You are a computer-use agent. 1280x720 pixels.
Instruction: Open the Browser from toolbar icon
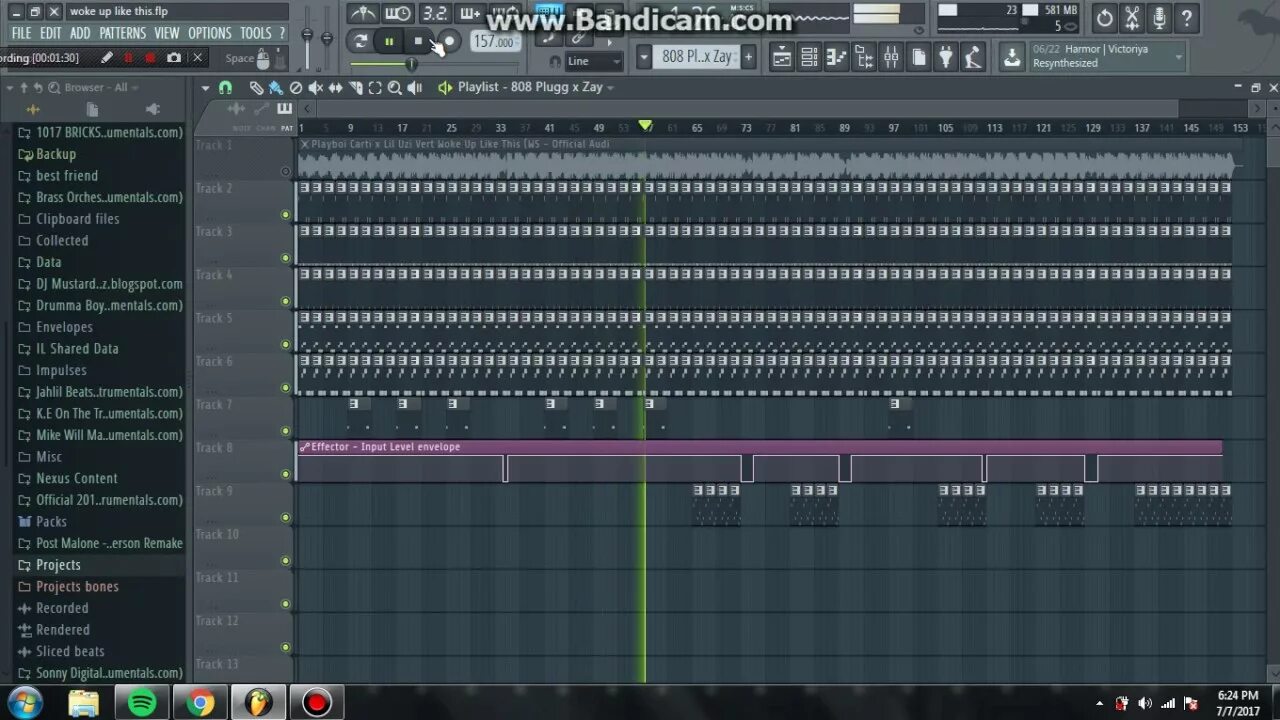coord(864,57)
